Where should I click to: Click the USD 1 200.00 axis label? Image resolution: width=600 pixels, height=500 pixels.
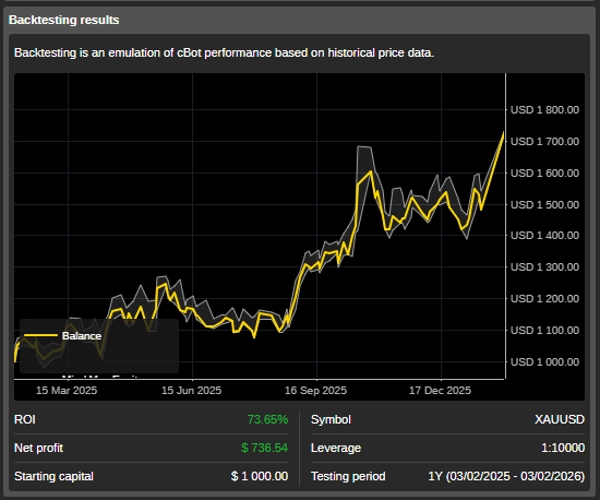(545, 298)
